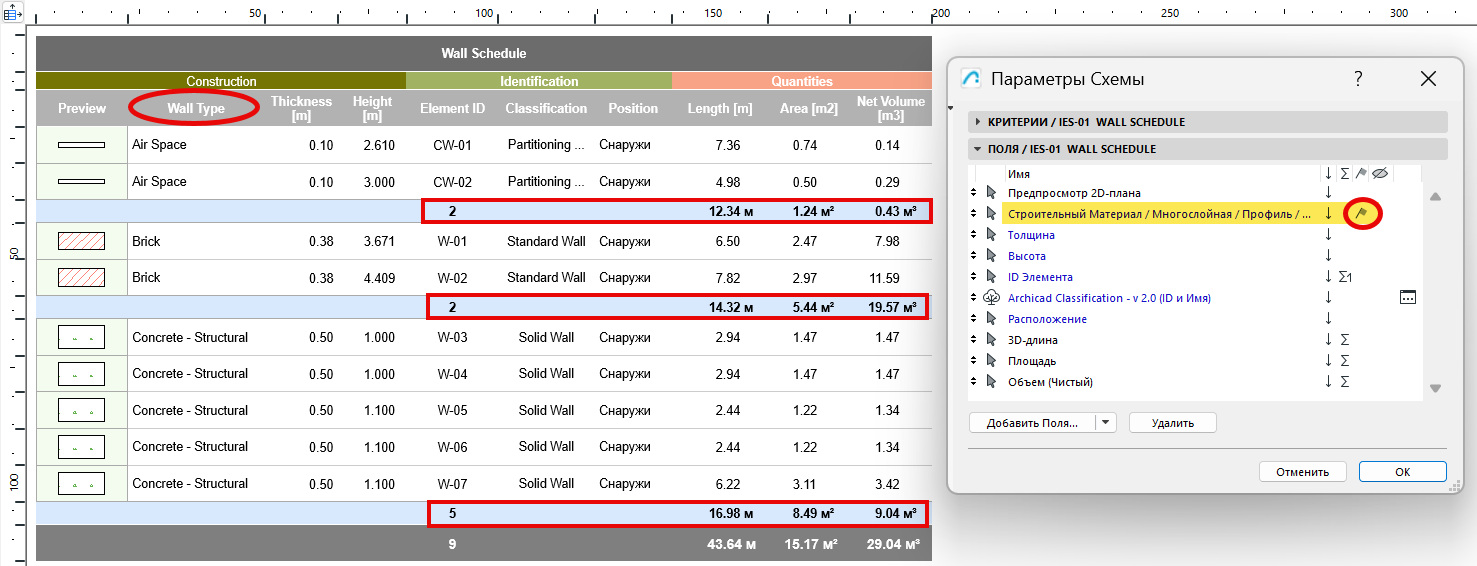1477x566 pixels.
Task: Click the reorder handle of Расположение row
Action: coord(973,319)
